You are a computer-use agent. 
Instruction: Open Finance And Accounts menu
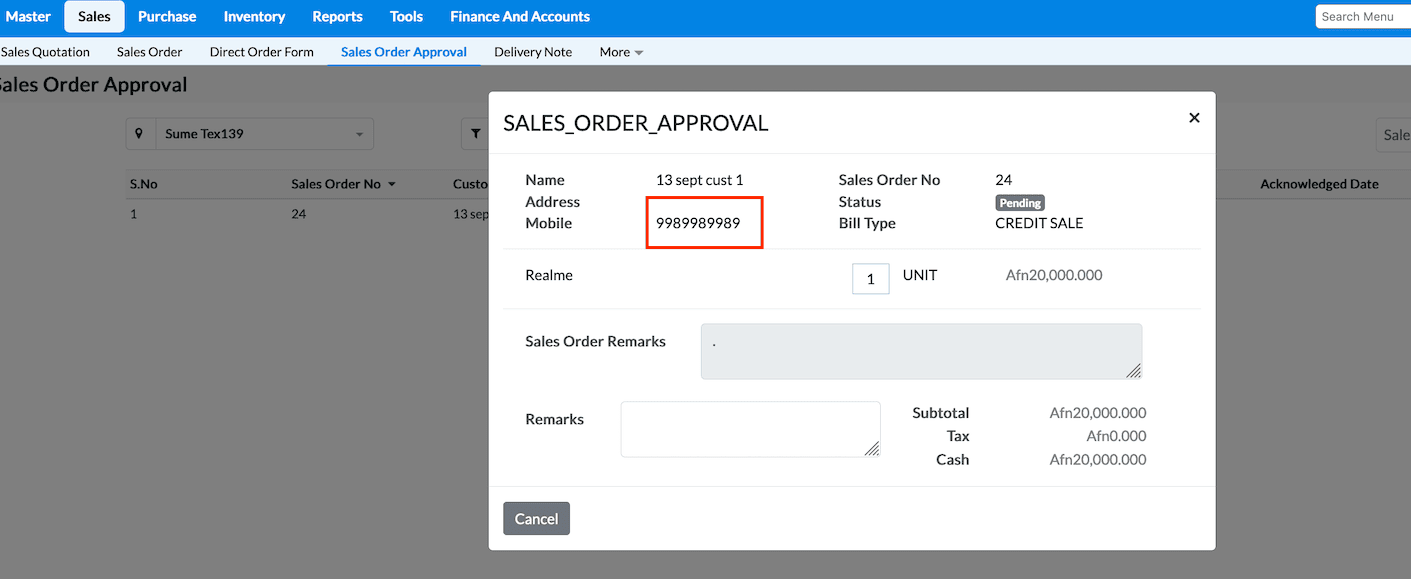coord(520,16)
